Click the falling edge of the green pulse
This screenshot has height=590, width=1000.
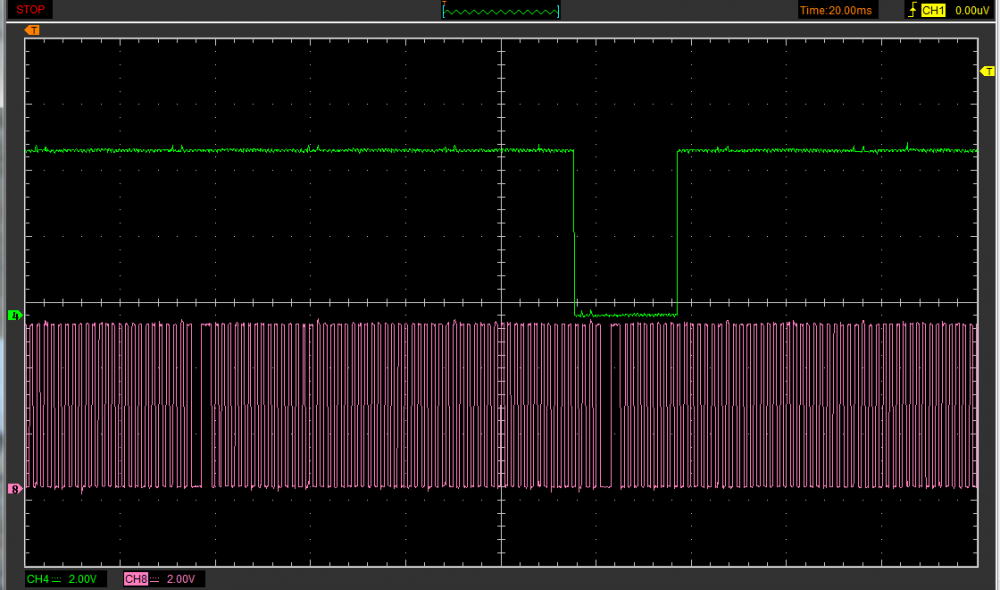(x=574, y=232)
